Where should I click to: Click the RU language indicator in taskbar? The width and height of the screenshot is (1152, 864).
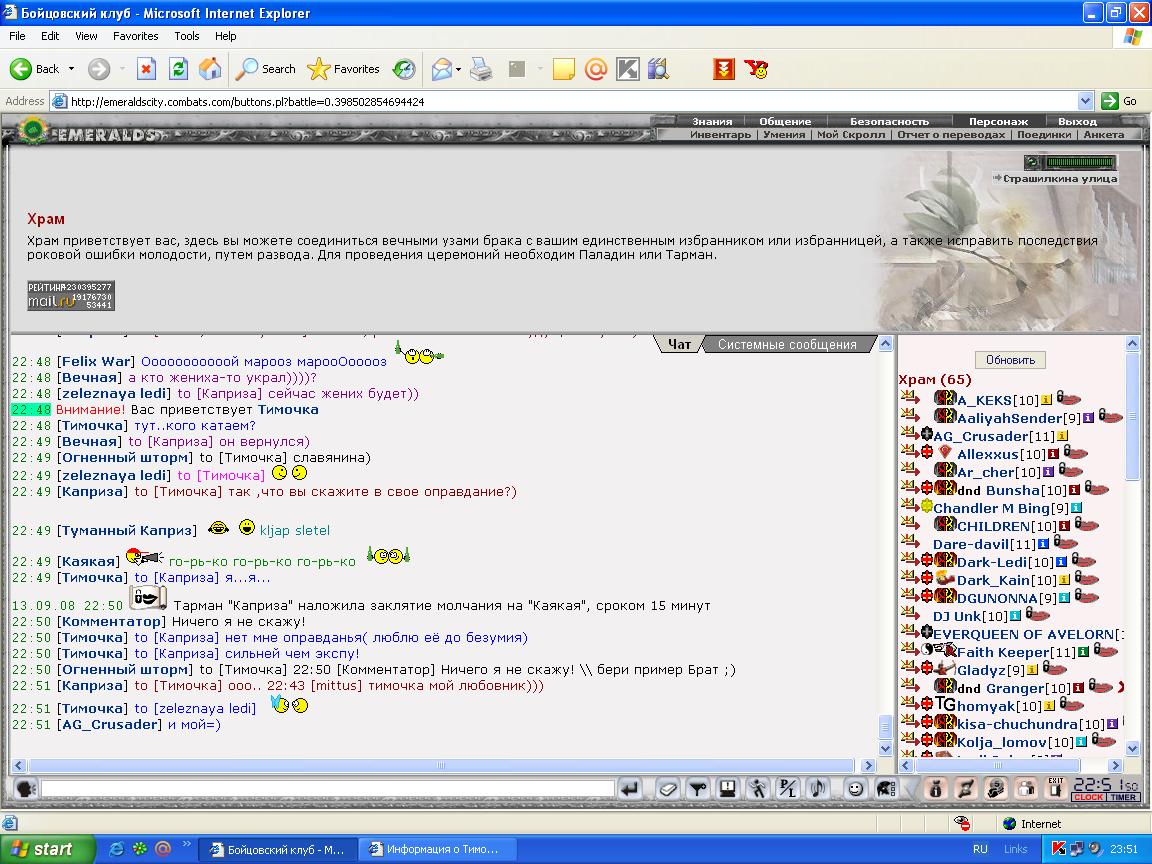pyautogui.click(x=979, y=849)
